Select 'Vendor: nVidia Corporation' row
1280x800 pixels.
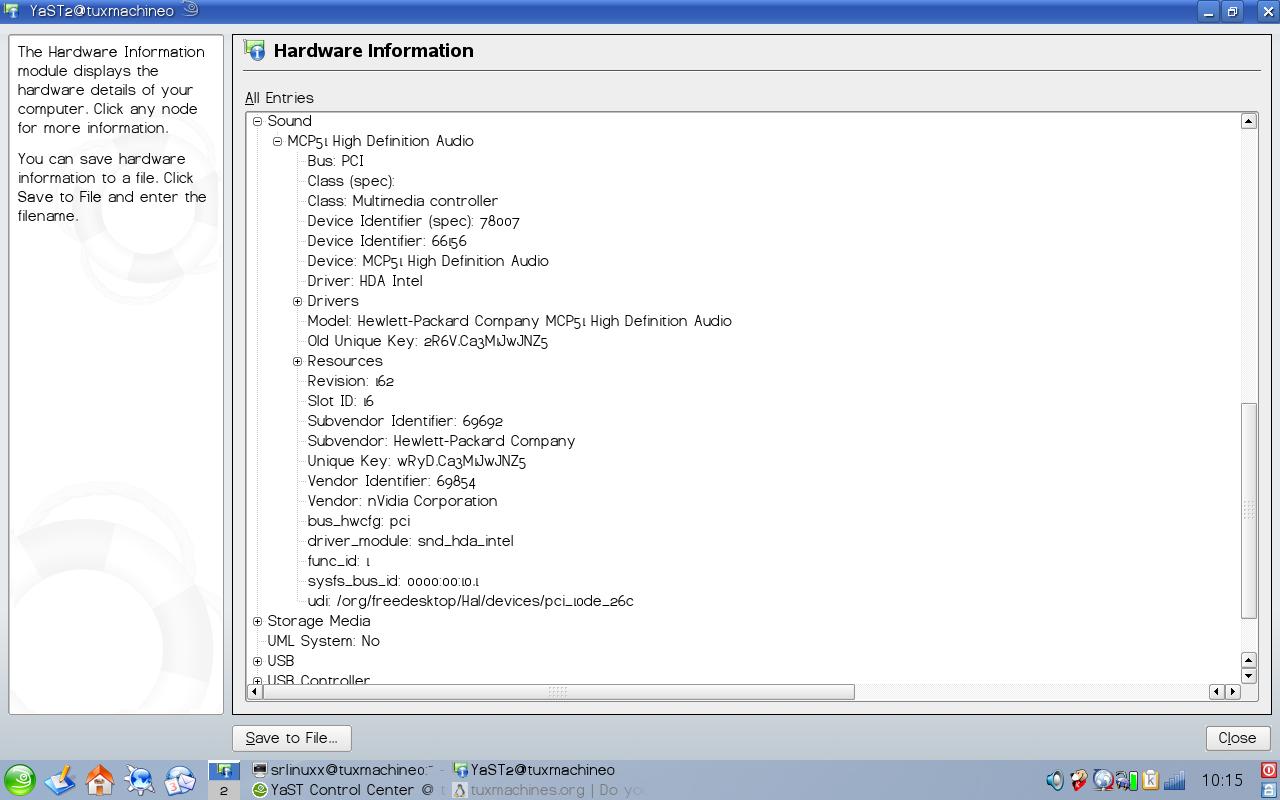point(402,501)
